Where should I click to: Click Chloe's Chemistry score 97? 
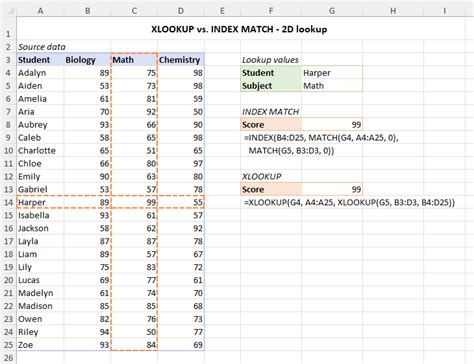point(181,164)
